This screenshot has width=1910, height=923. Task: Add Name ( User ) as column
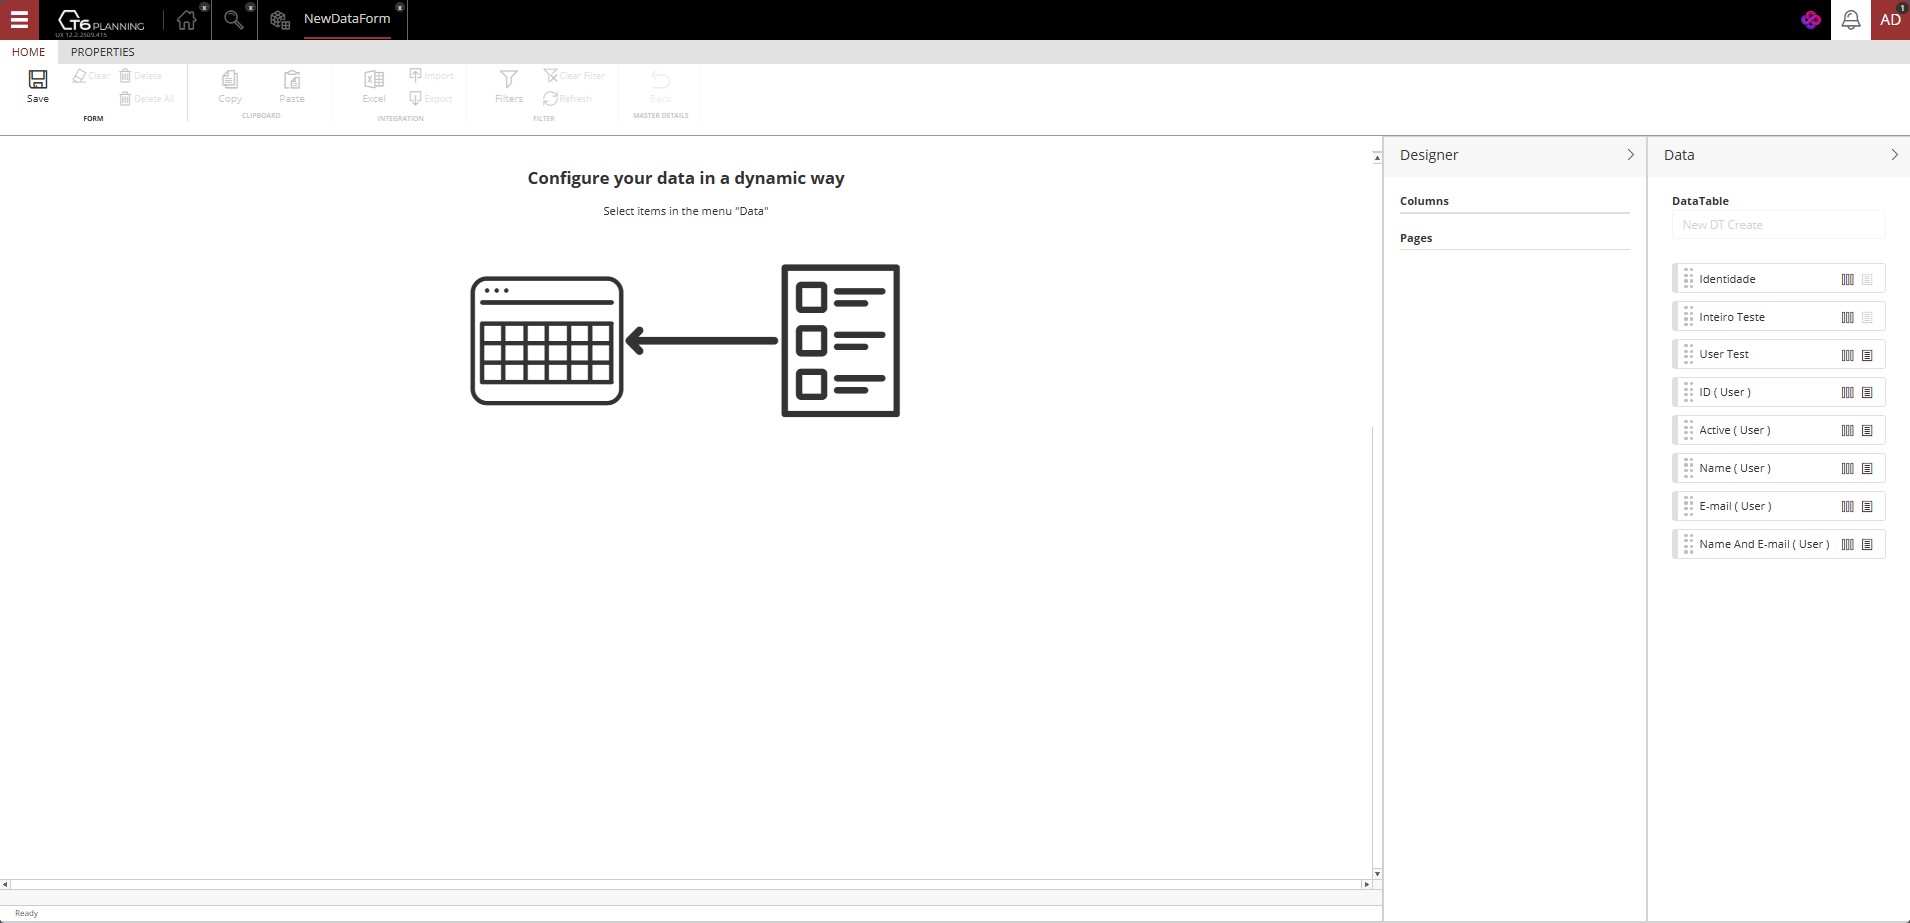1847,469
